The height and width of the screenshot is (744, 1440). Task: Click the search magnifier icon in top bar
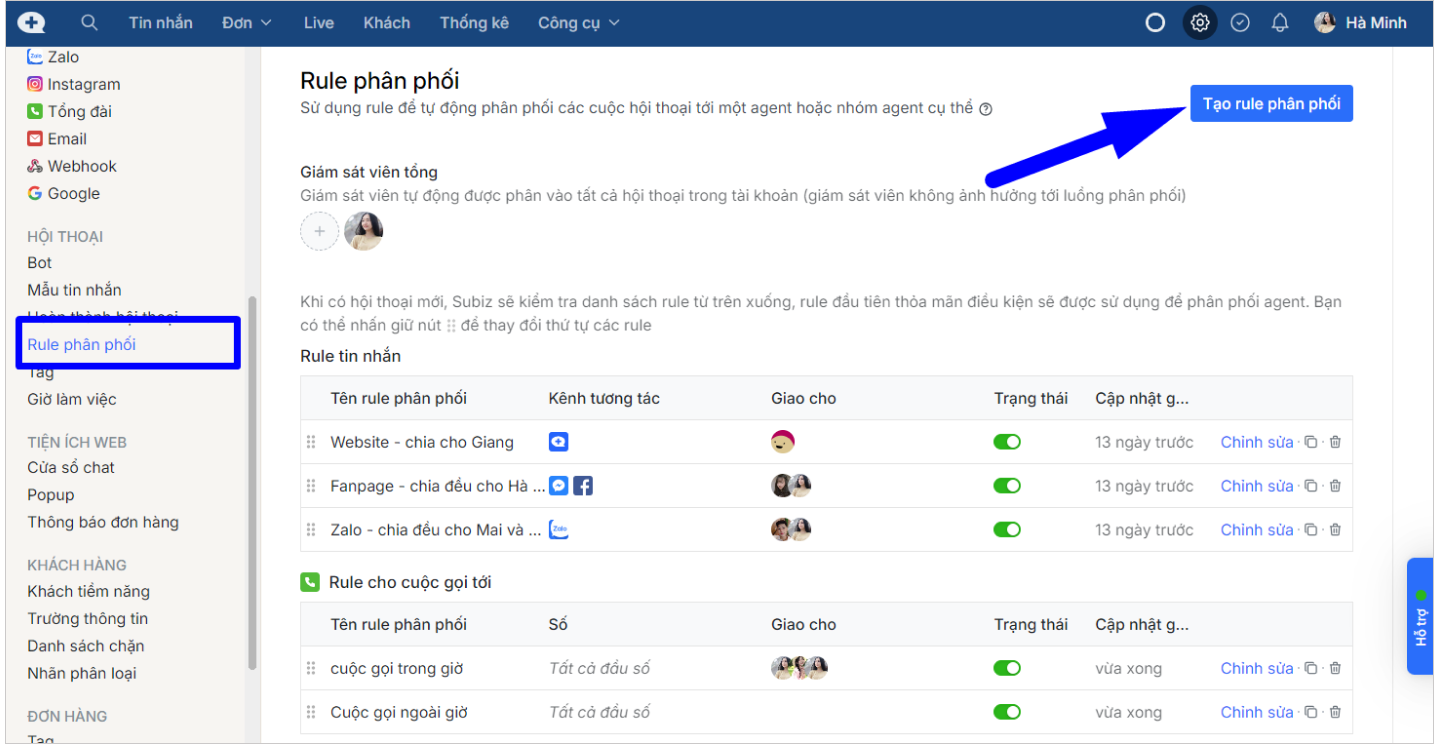[90, 22]
